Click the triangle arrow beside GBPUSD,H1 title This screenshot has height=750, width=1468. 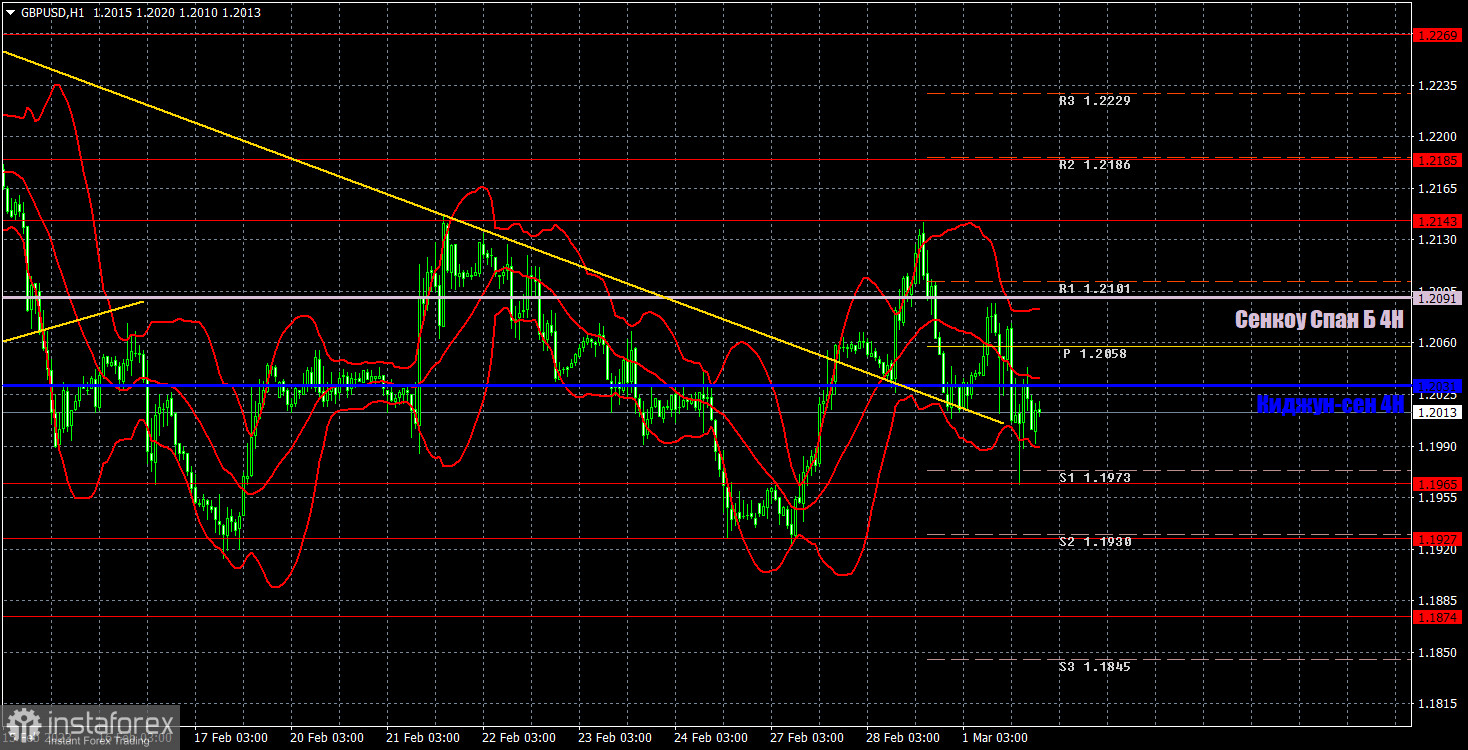(x=11, y=13)
